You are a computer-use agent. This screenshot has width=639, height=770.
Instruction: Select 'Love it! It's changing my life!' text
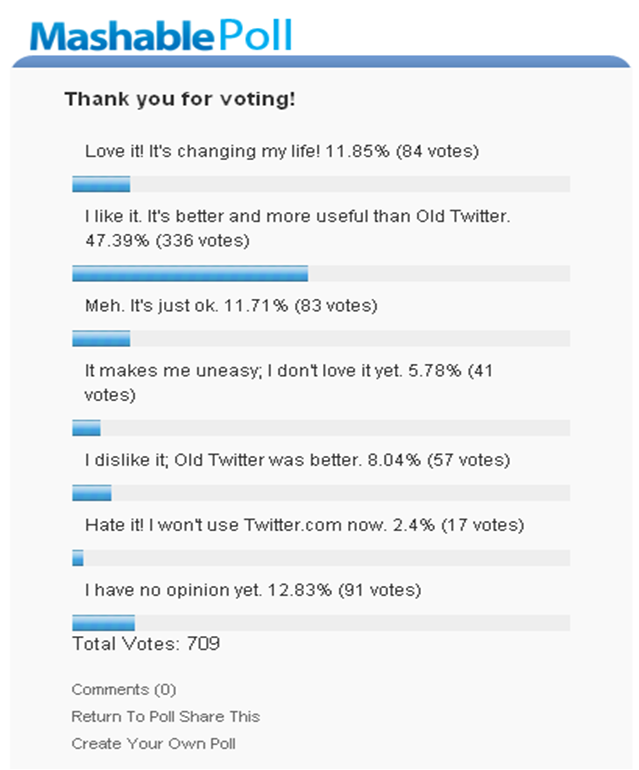[x=202, y=151]
